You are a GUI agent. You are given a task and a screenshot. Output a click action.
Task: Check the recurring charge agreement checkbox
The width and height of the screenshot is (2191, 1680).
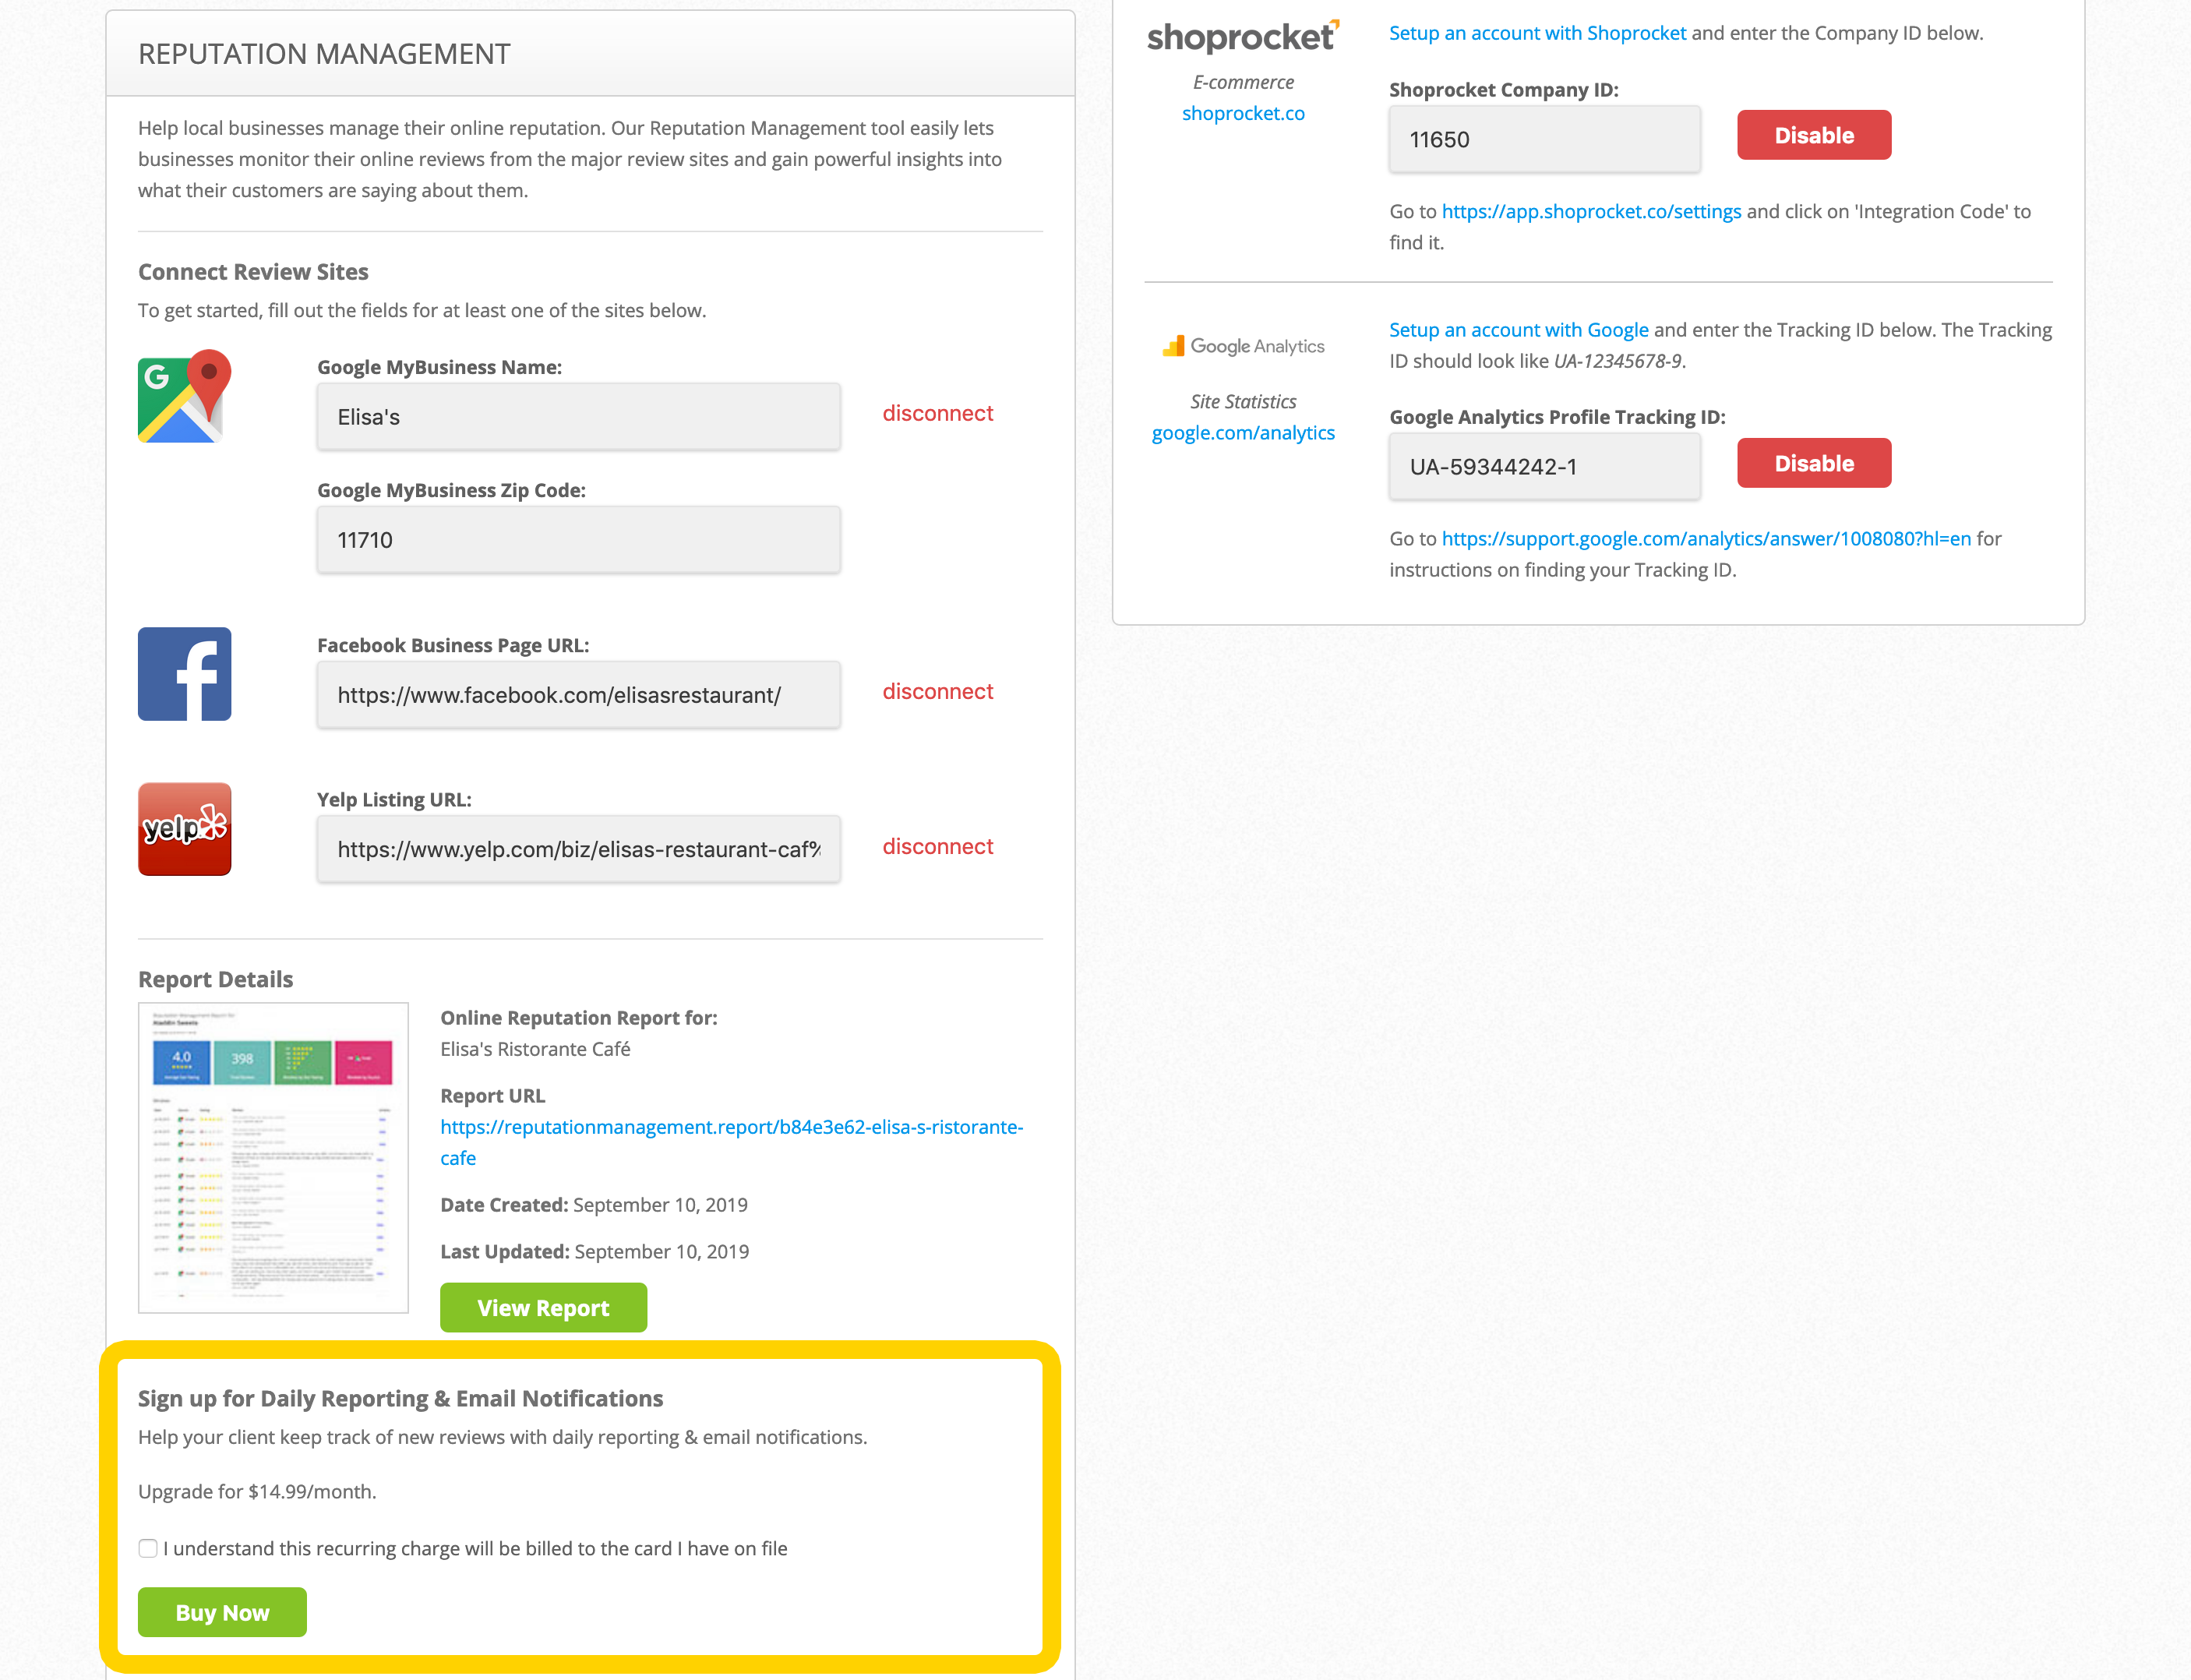pyautogui.click(x=147, y=1547)
